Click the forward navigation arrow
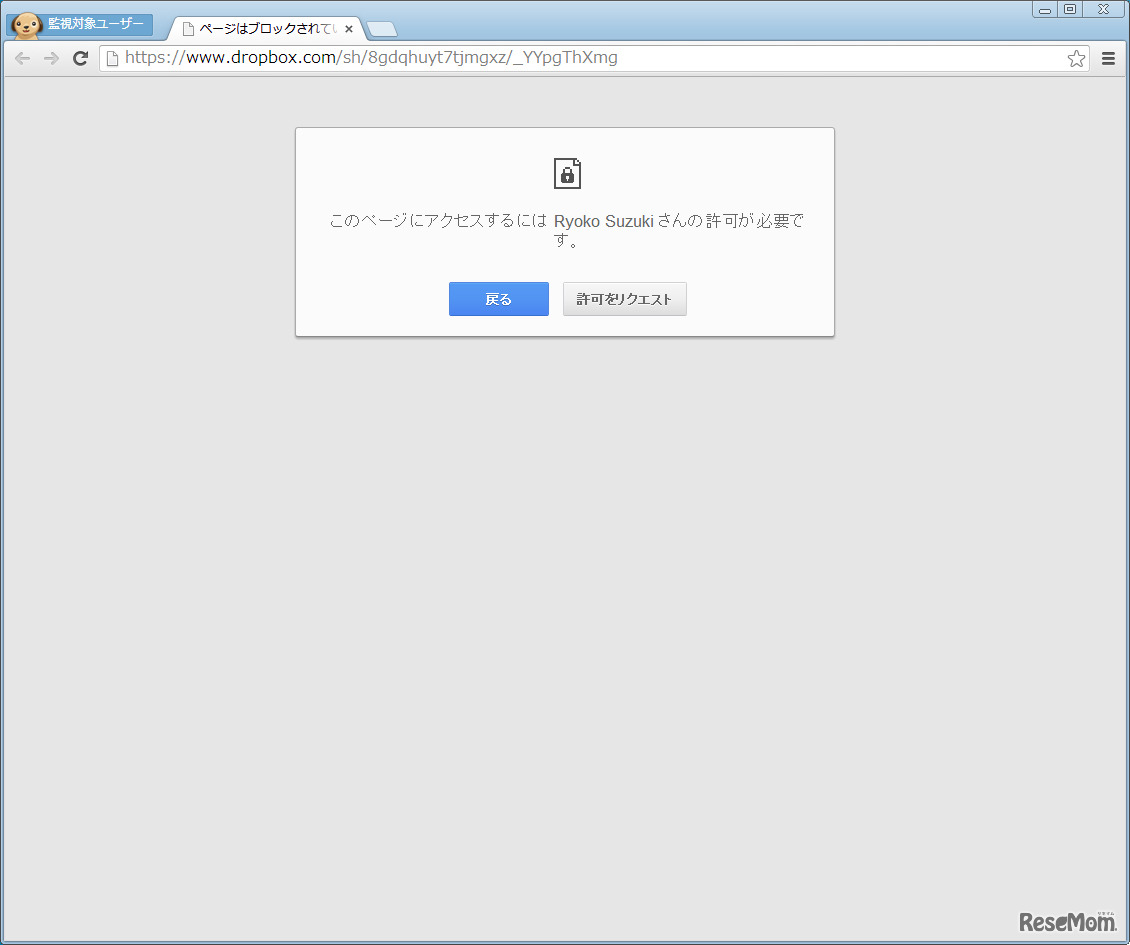The height and width of the screenshot is (945, 1130). click(x=51, y=58)
